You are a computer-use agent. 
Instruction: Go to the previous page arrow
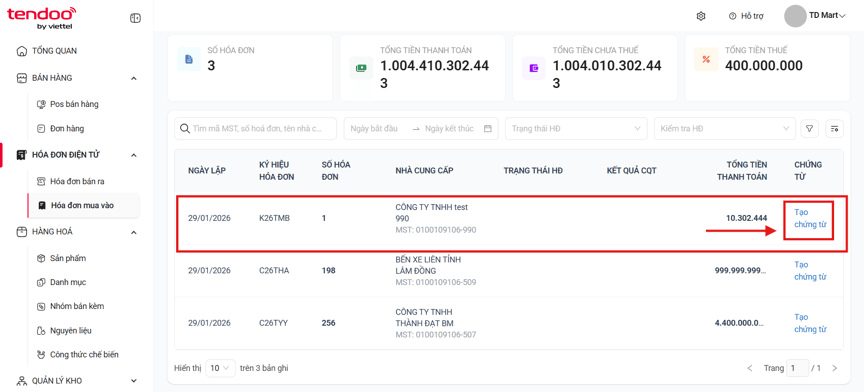click(750, 368)
